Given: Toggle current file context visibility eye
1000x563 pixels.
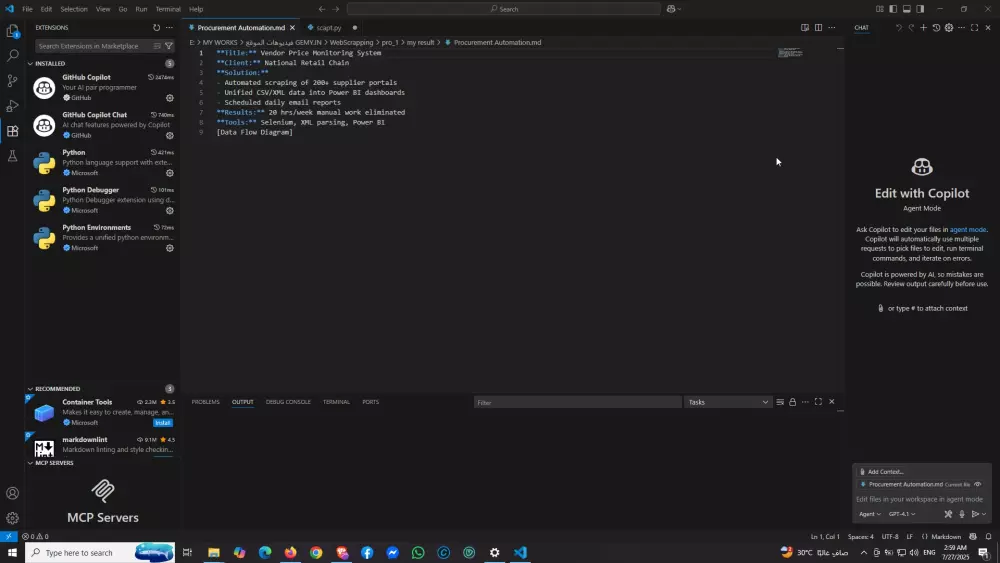Looking at the screenshot, I should 978,484.
